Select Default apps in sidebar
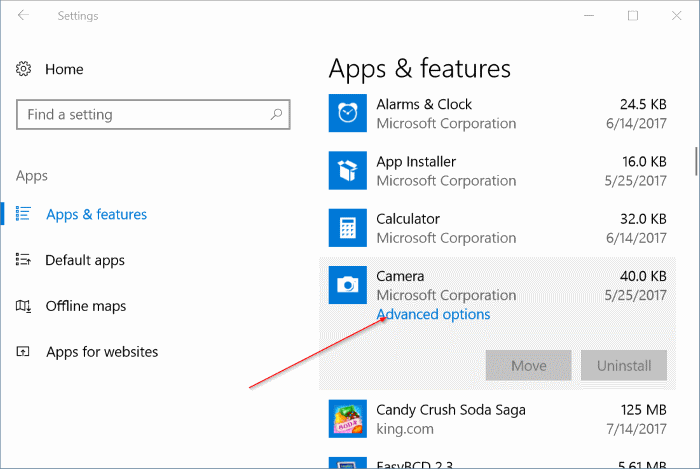Viewport: 700px width, 469px height. pos(85,260)
